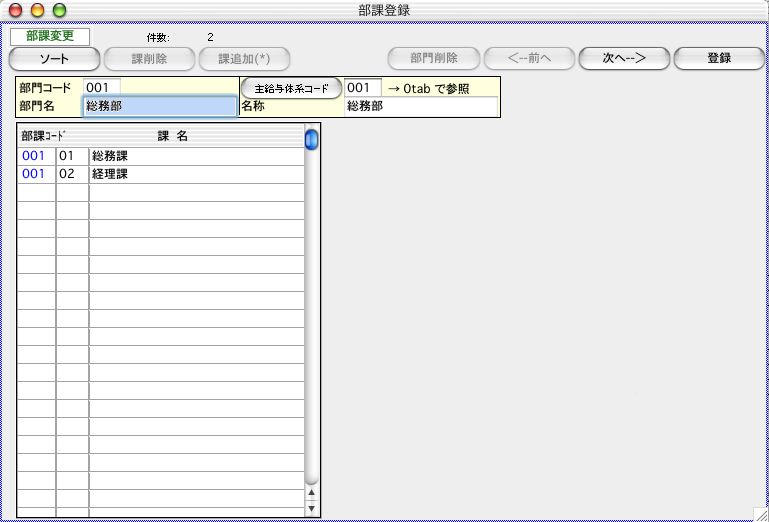Minimize the 部課登録 window with yellow button

[37, 10]
